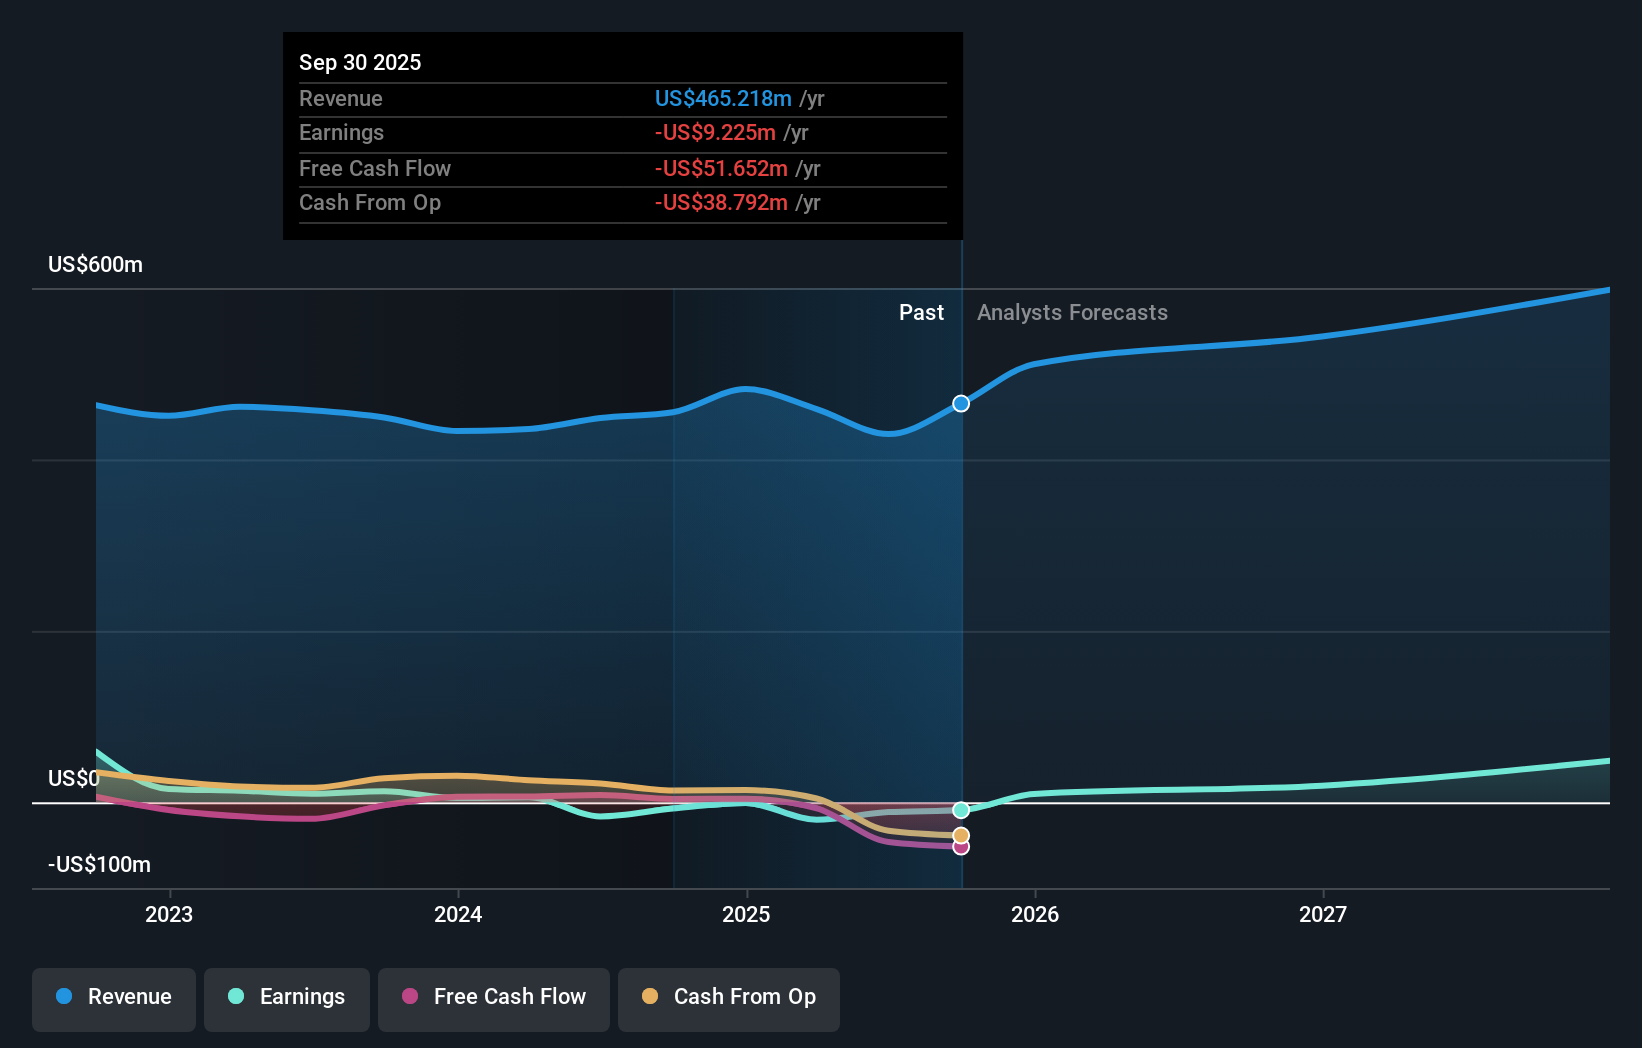This screenshot has width=1642, height=1048.
Task: Toggle the Free Cash Flow series off
Action: [x=493, y=997]
